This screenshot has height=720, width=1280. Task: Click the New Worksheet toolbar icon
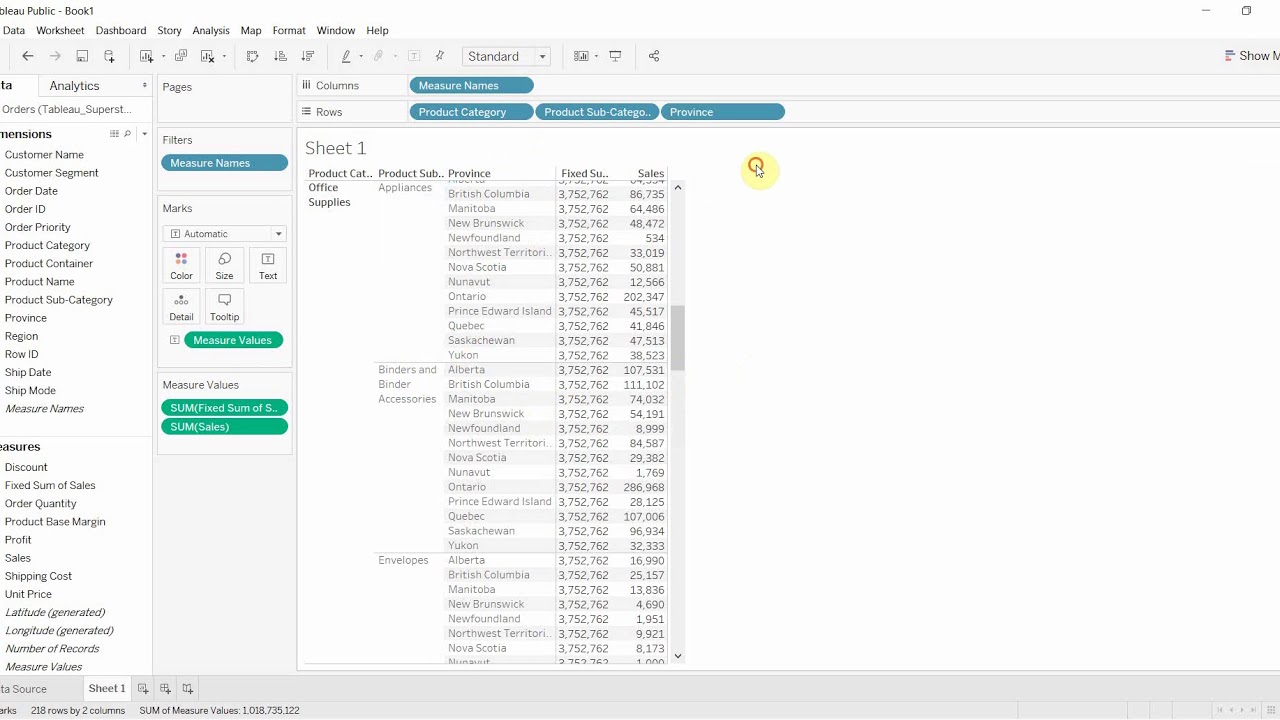click(x=146, y=56)
